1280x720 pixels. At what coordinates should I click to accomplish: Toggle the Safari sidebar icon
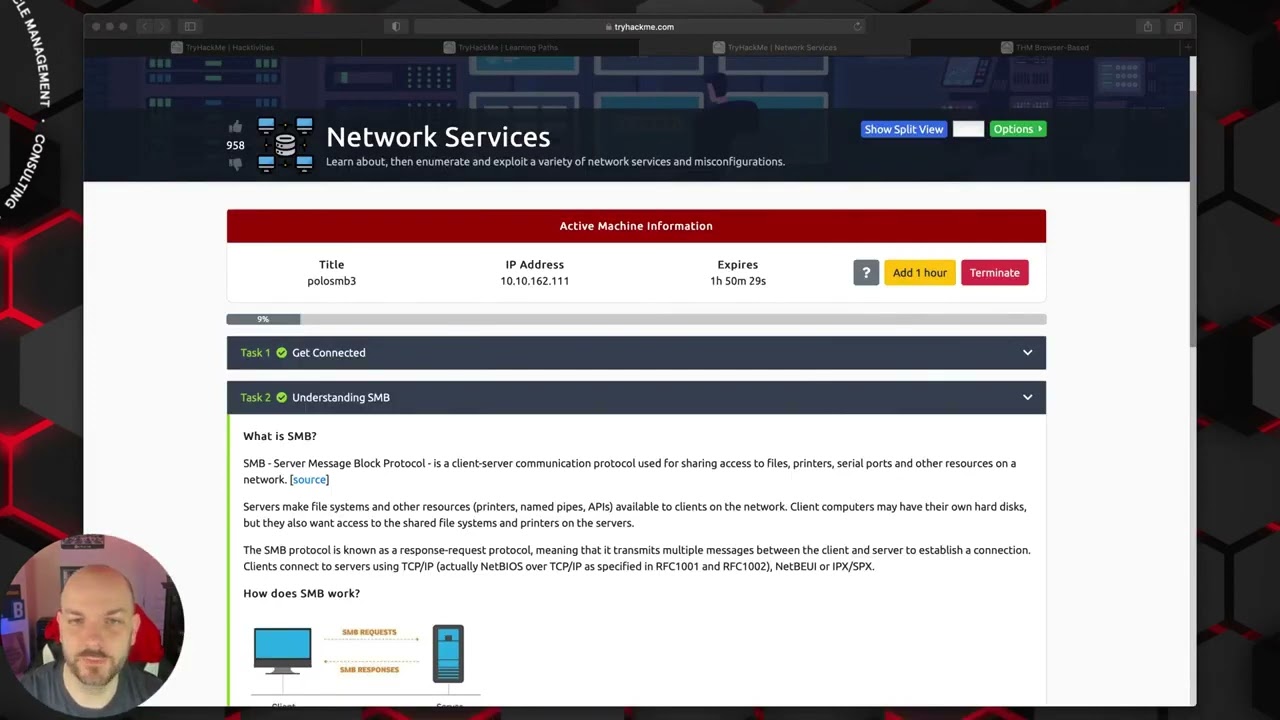point(190,26)
